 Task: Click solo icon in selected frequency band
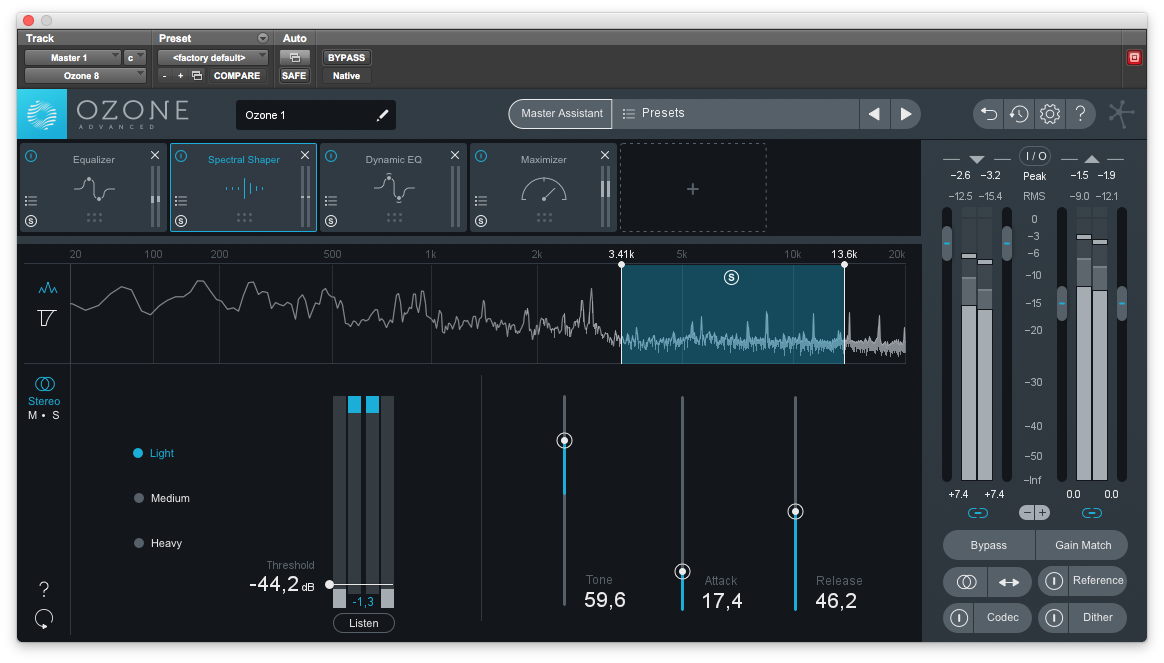tap(731, 278)
